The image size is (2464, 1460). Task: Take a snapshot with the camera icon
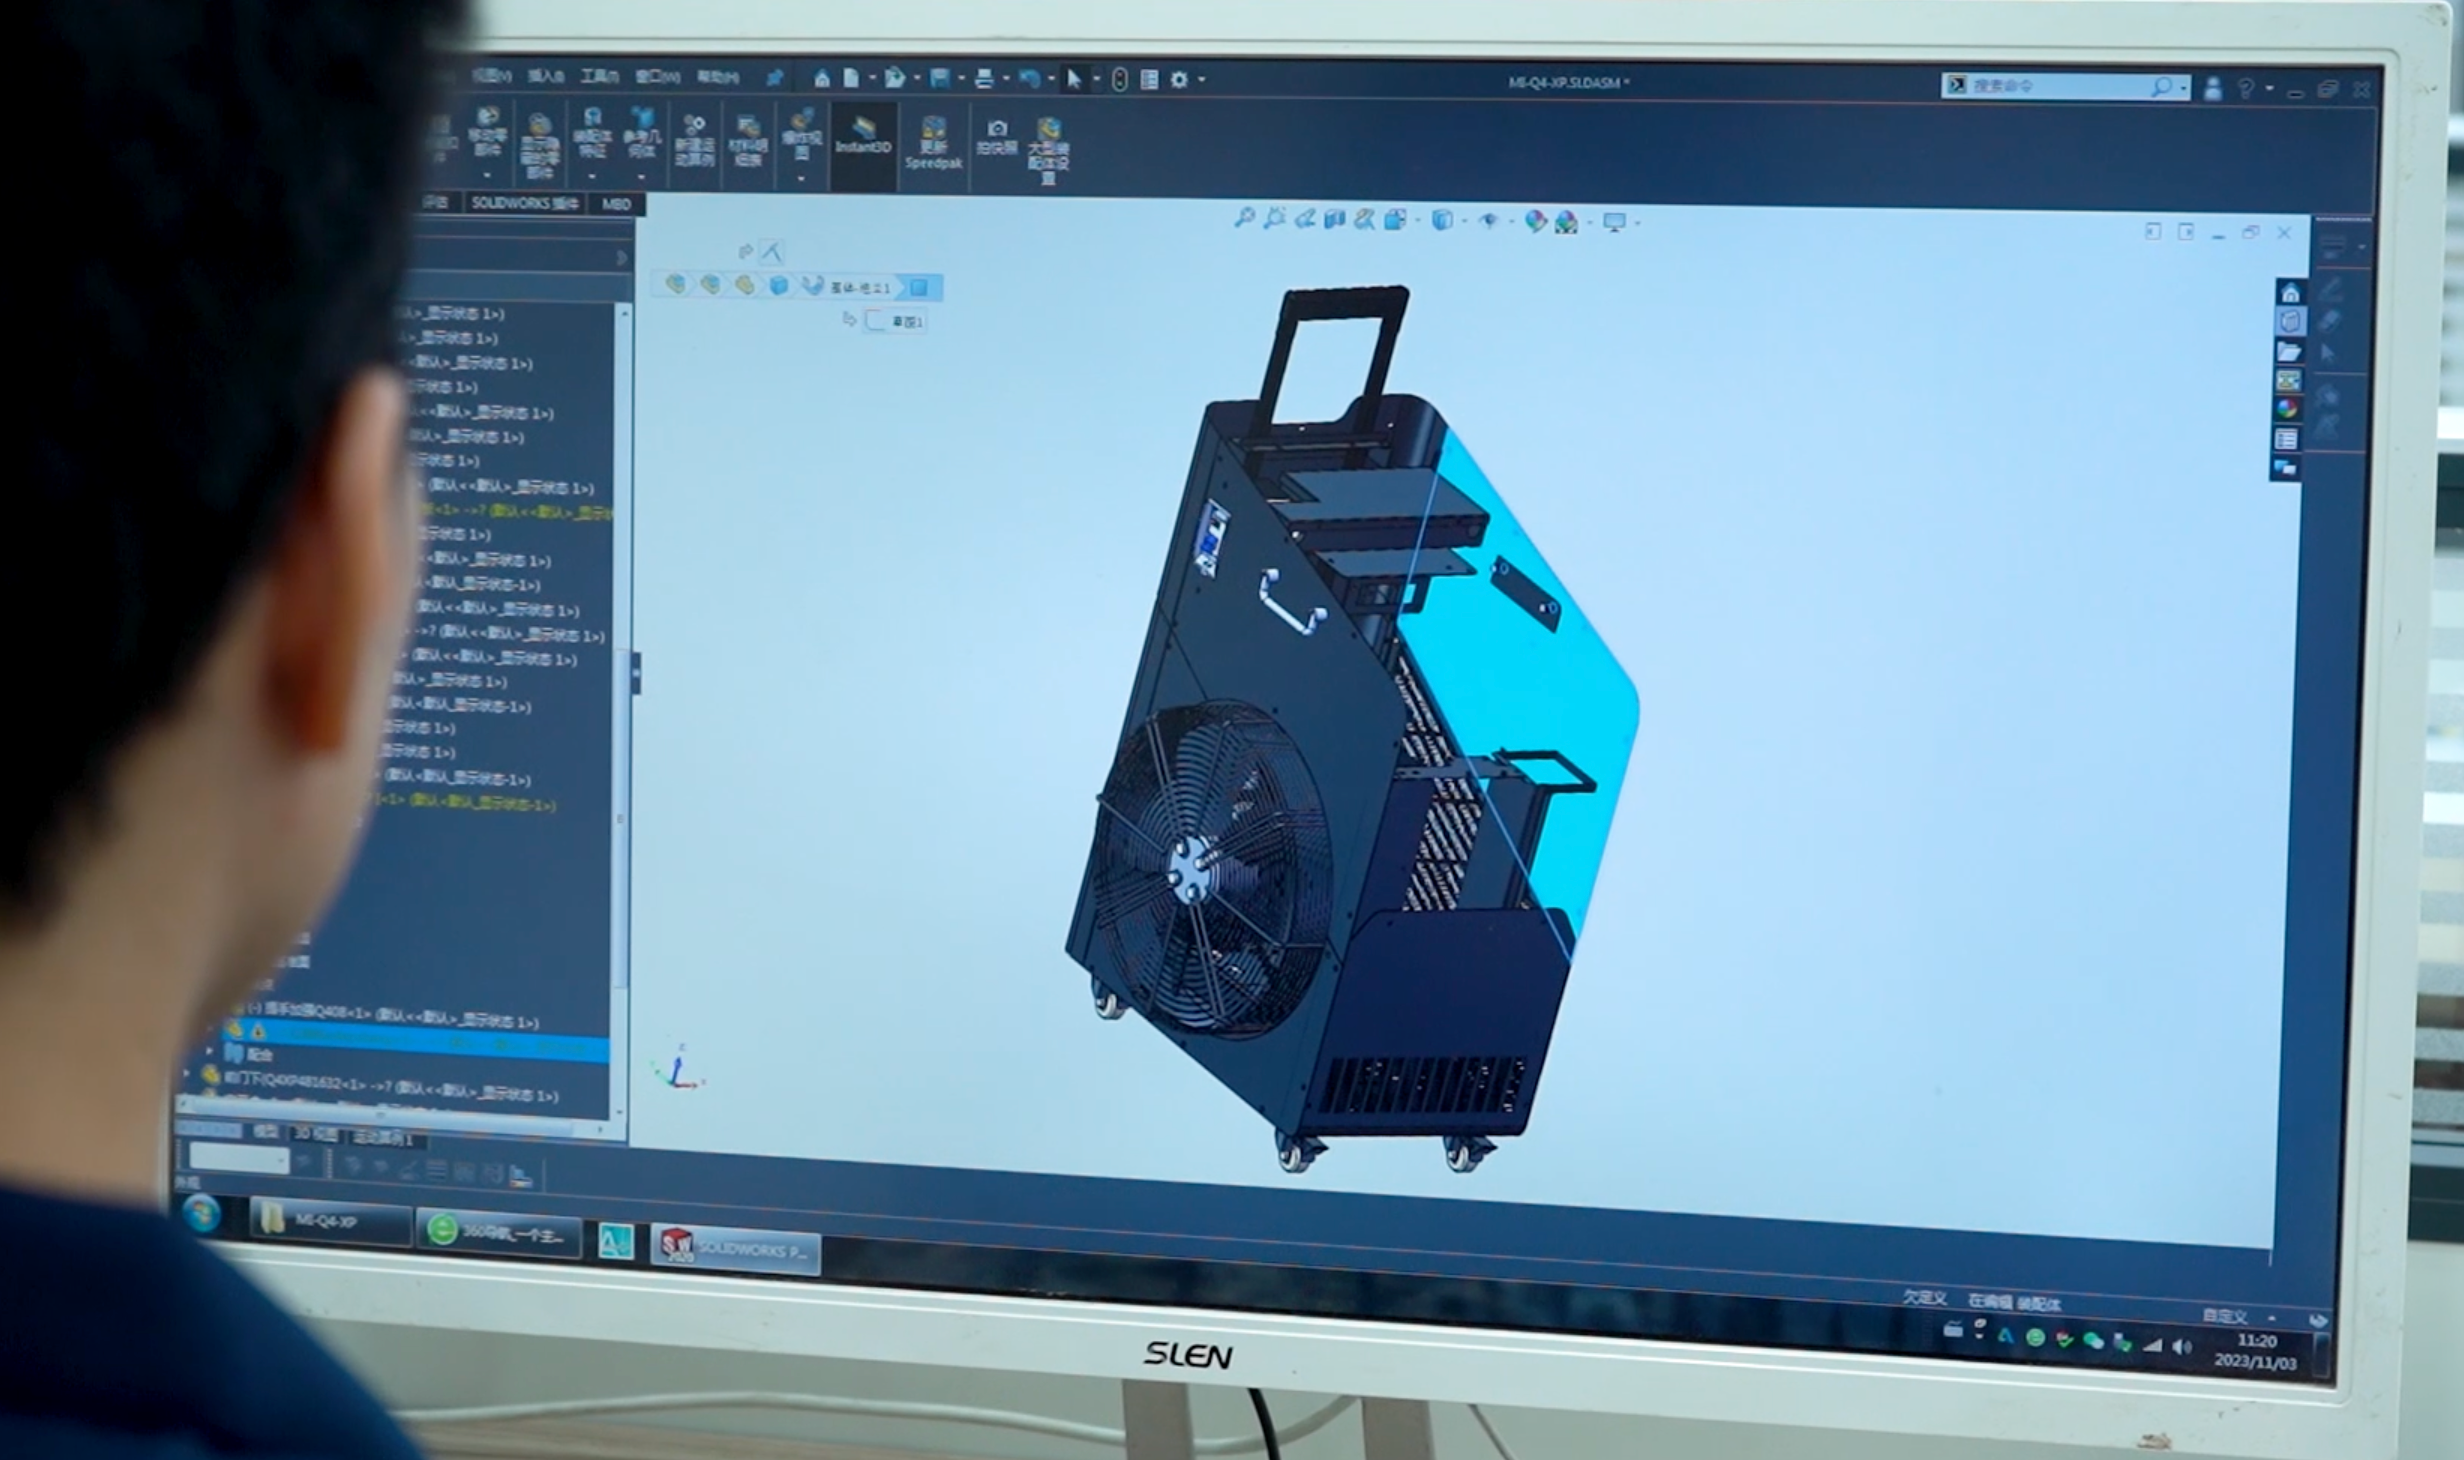997,137
